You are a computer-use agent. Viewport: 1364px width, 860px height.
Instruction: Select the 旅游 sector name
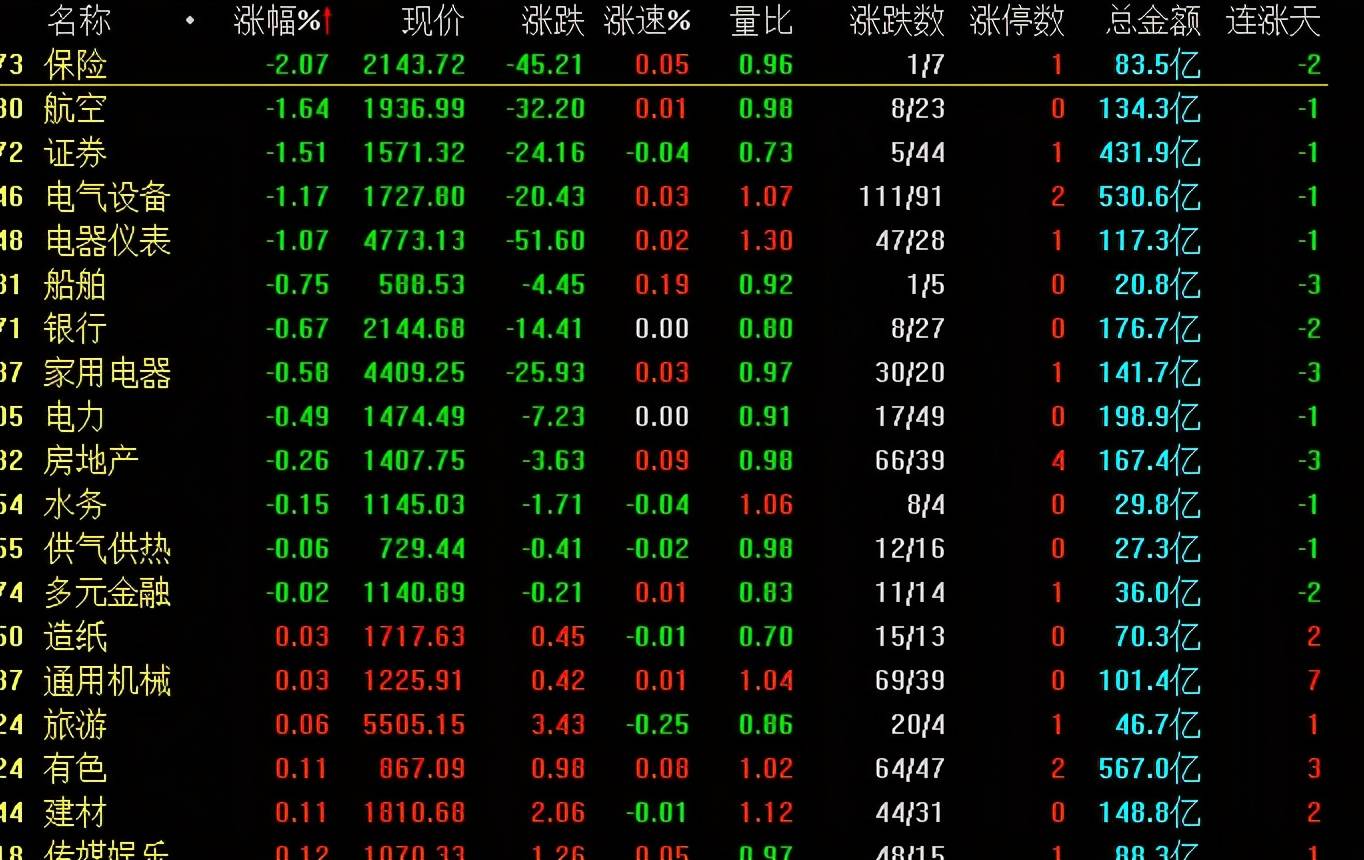[75, 724]
